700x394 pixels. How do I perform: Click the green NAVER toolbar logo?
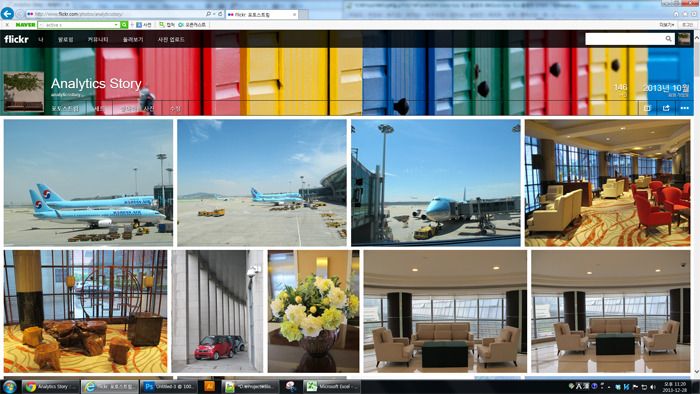(25, 25)
